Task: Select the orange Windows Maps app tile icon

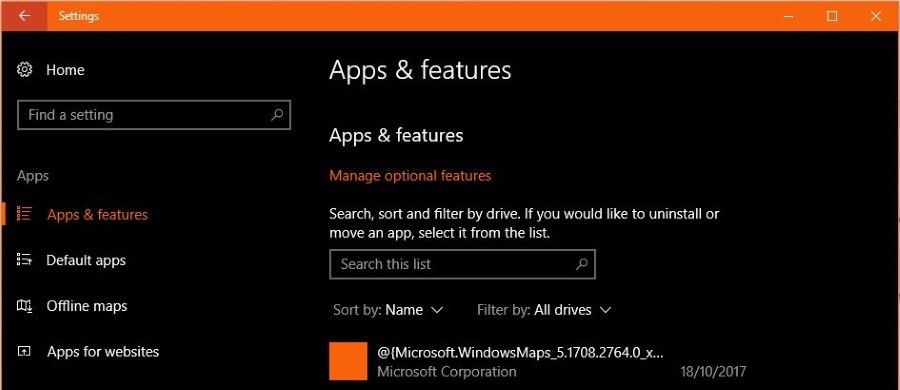Action: (x=348, y=361)
